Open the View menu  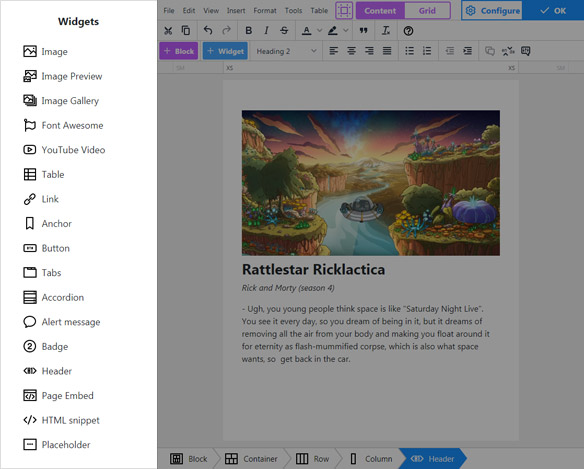click(x=211, y=10)
